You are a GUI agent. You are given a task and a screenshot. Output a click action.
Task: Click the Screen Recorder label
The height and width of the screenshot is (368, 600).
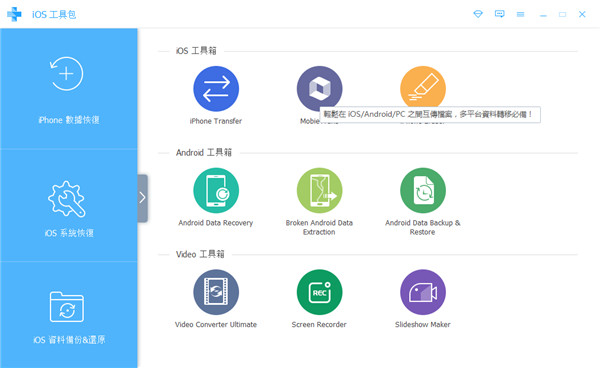319,324
